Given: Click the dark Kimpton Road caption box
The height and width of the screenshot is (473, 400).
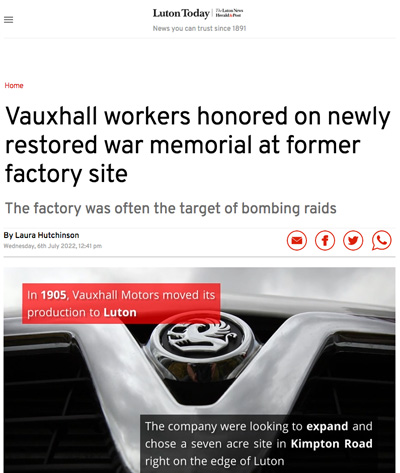Looking at the screenshot, I should click(x=259, y=444).
